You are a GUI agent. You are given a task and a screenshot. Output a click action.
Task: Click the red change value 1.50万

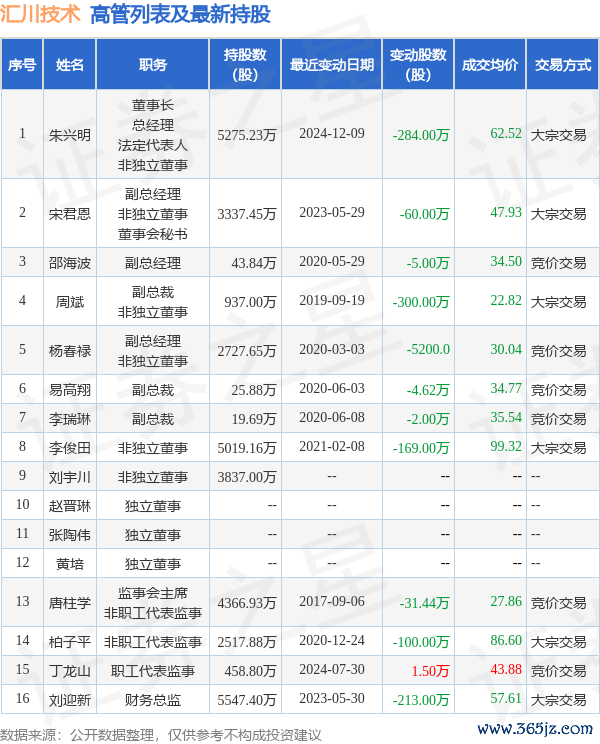pyautogui.click(x=430, y=671)
